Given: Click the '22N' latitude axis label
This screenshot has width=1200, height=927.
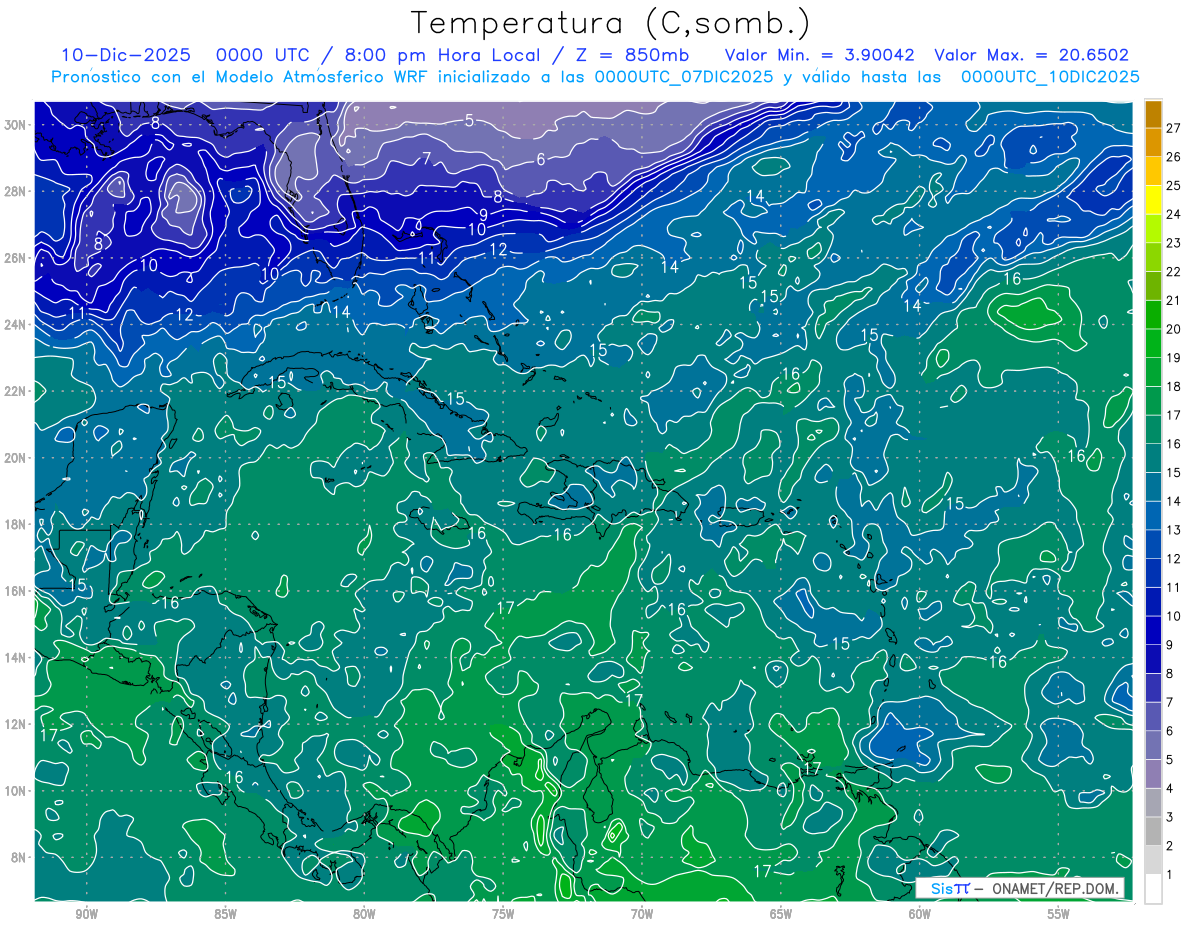Looking at the screenshot, I should [x=17, y=391].
